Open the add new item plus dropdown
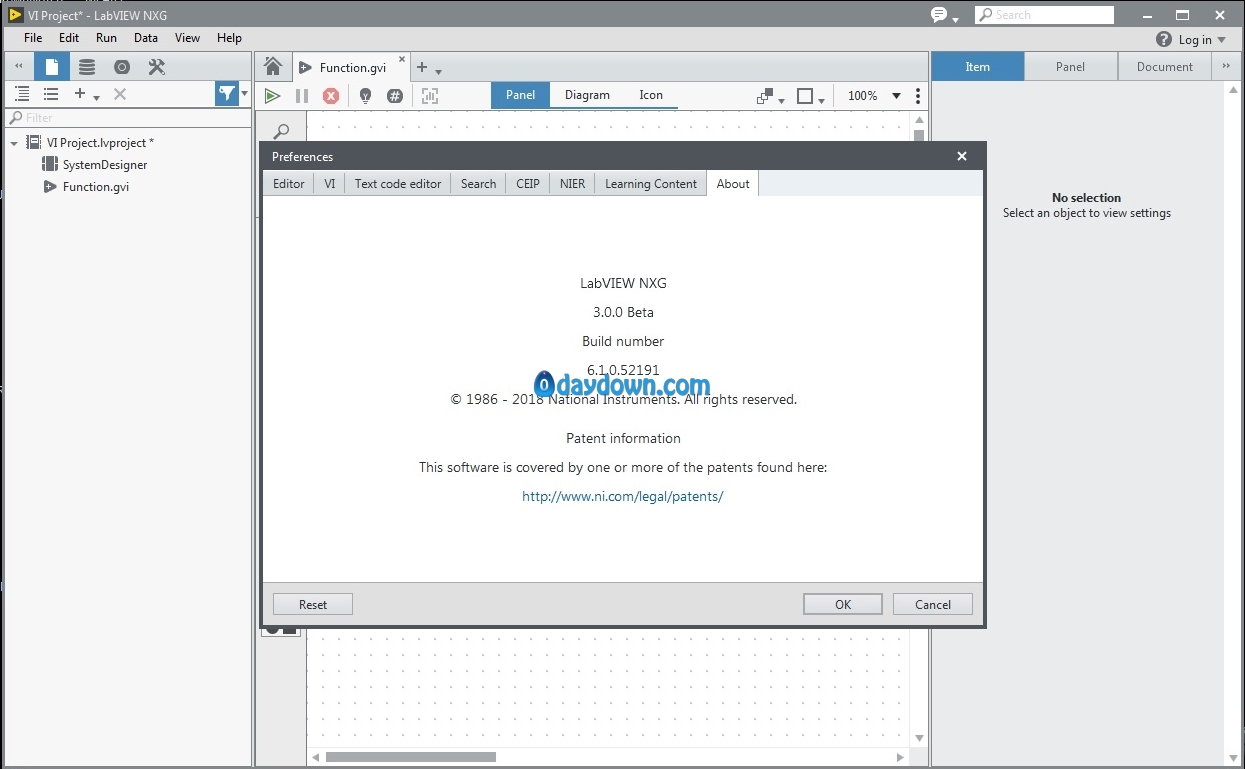1245x769 pixels. tap(87, 94)
